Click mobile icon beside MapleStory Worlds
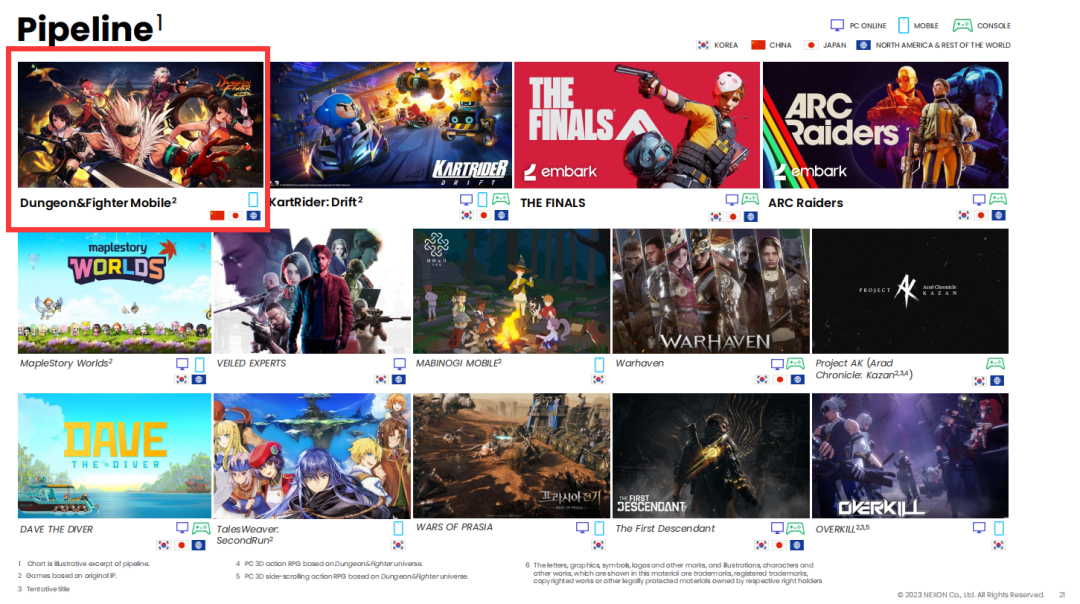Viewport: 1080px width, 604px height. point(200,364)
